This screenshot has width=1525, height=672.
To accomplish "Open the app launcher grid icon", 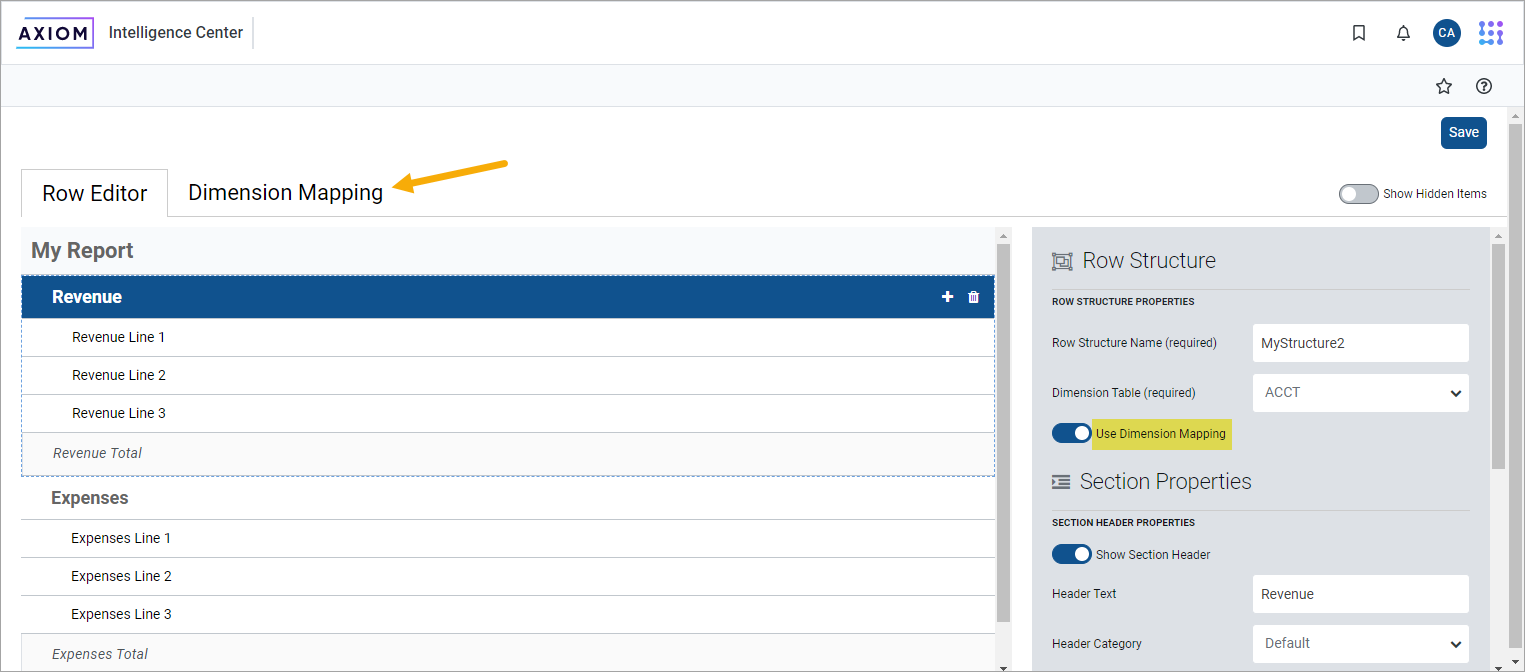I will [x=1490, y=33].
